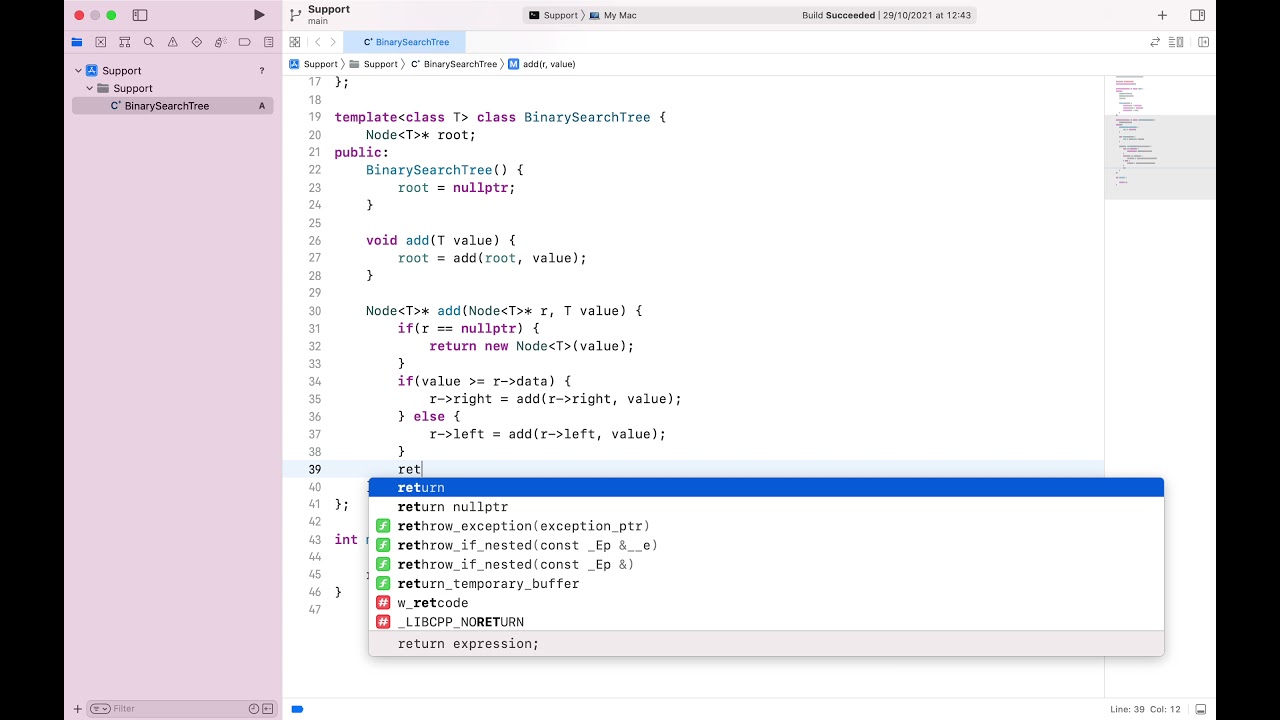Image resolution: width=1280 pixels, height=720 pixels.
Task: Click the blue breakpoint tag icon
Action: click(x=297, y=709)
